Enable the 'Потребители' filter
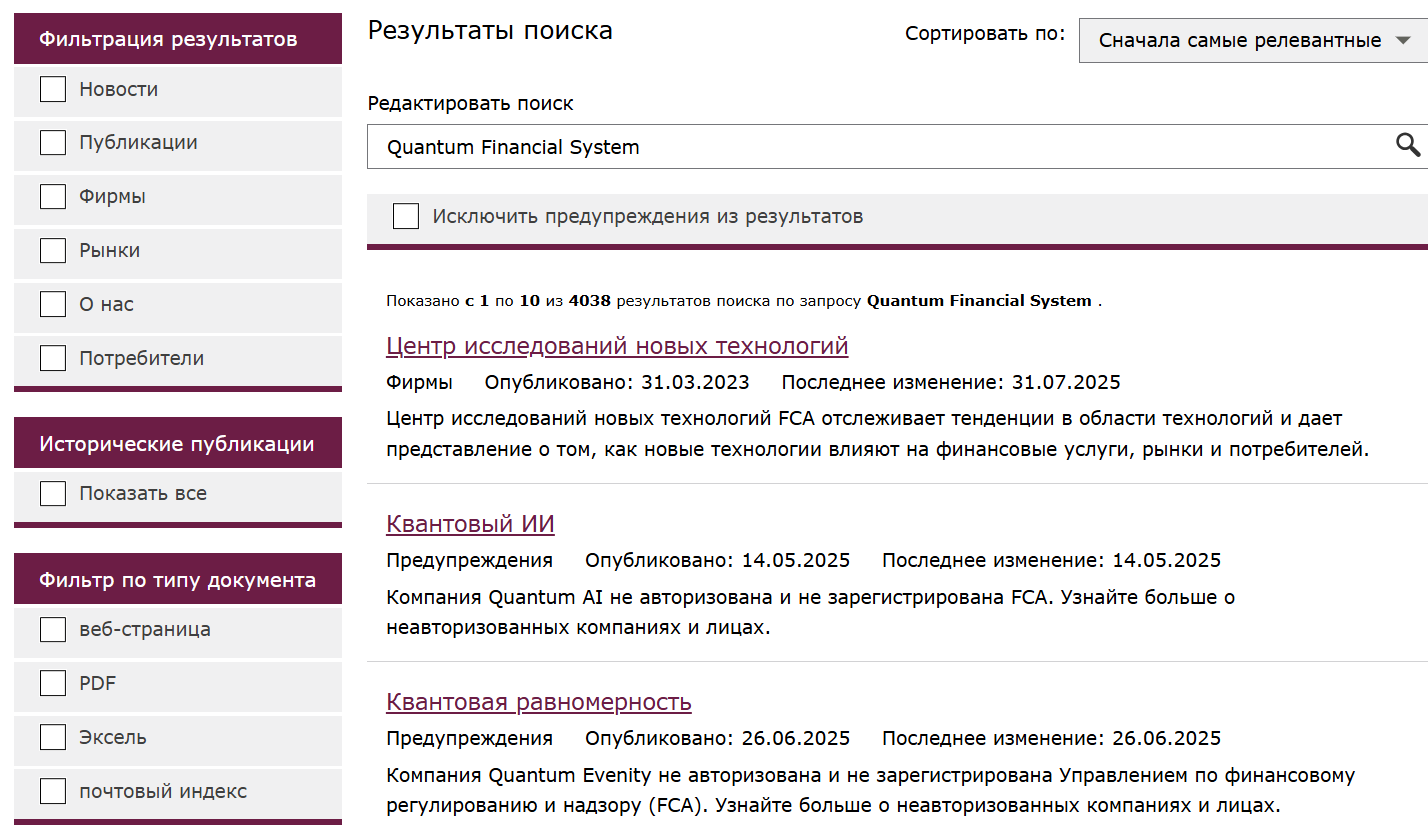1428x835 pixels. coord(52,357)
